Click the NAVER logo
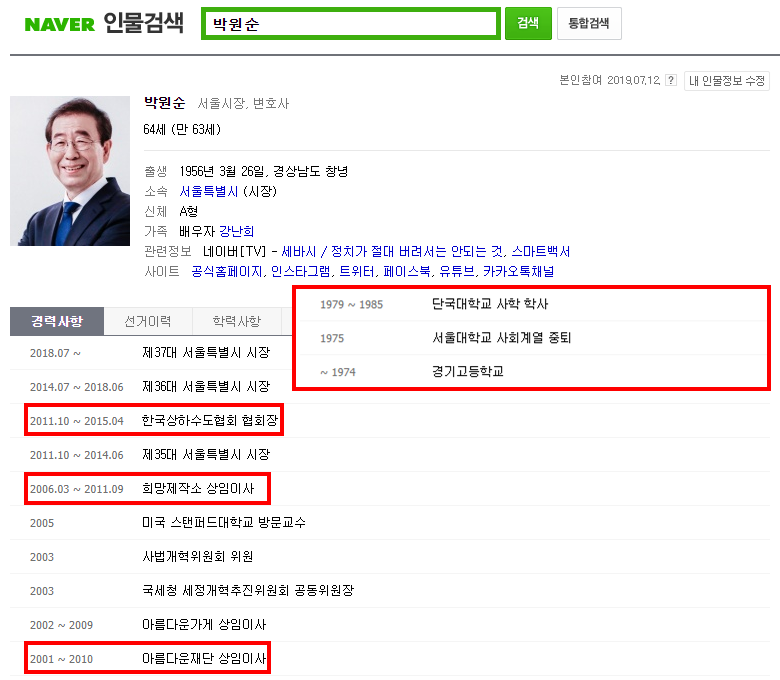 [x=59, y=24]
